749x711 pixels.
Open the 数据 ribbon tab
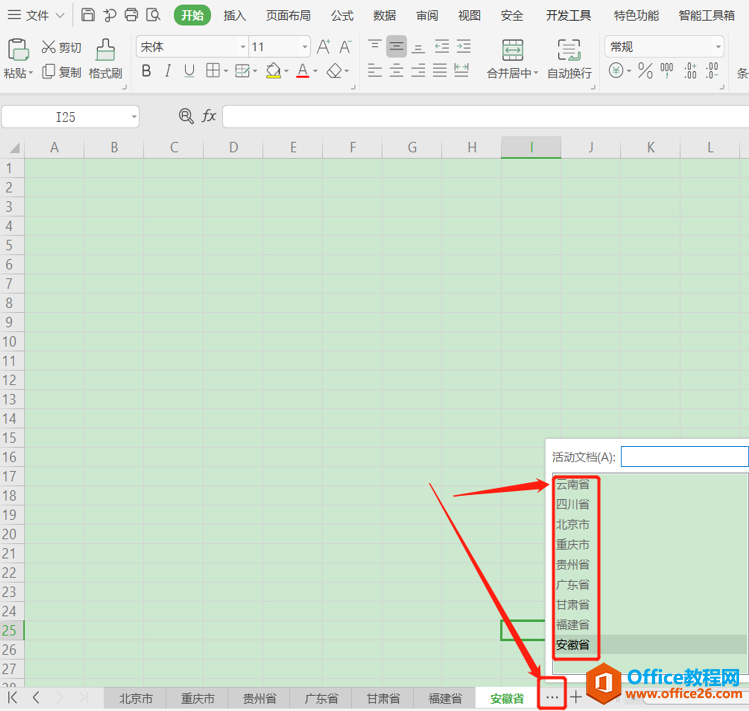pyautogui.click(x=385, y=16)
